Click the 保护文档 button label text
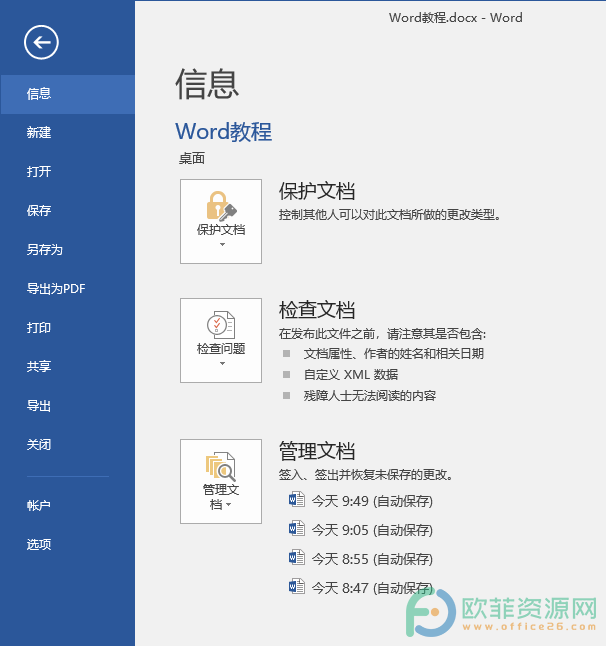This screenshot has height=646, width=606. click(x=221, y=230)
